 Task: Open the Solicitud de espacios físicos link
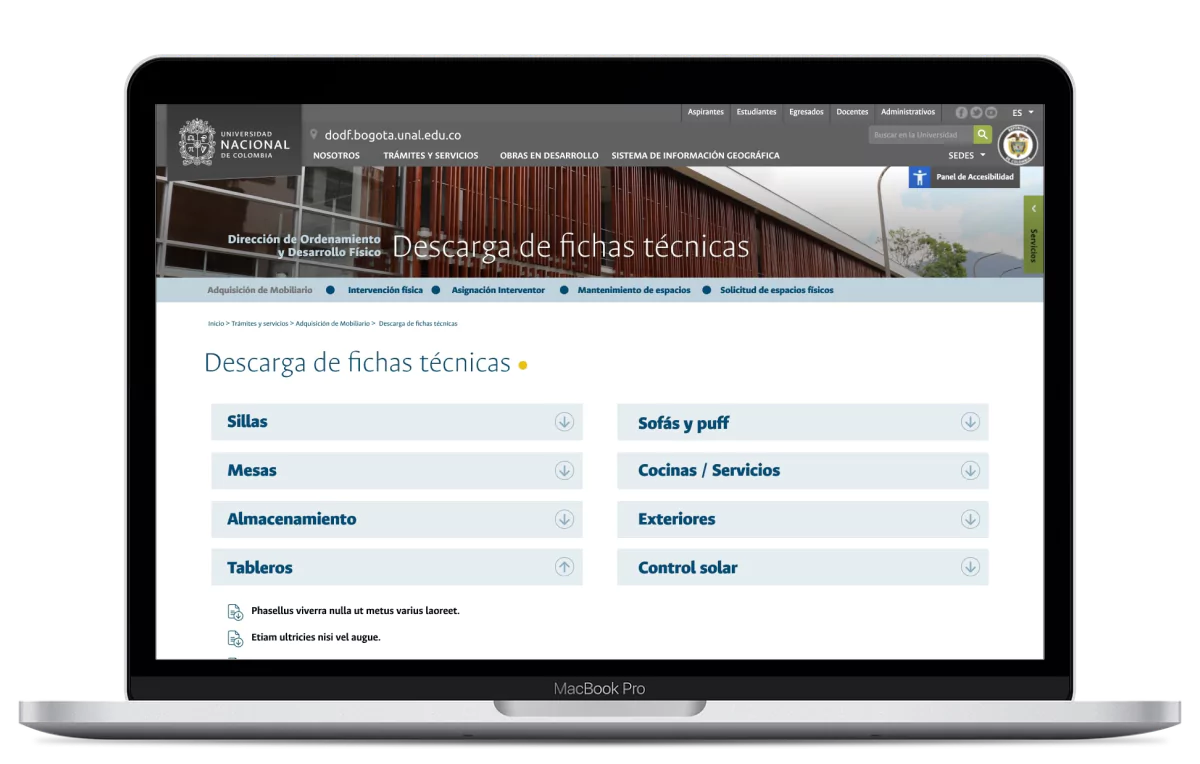tap(777, 290)
